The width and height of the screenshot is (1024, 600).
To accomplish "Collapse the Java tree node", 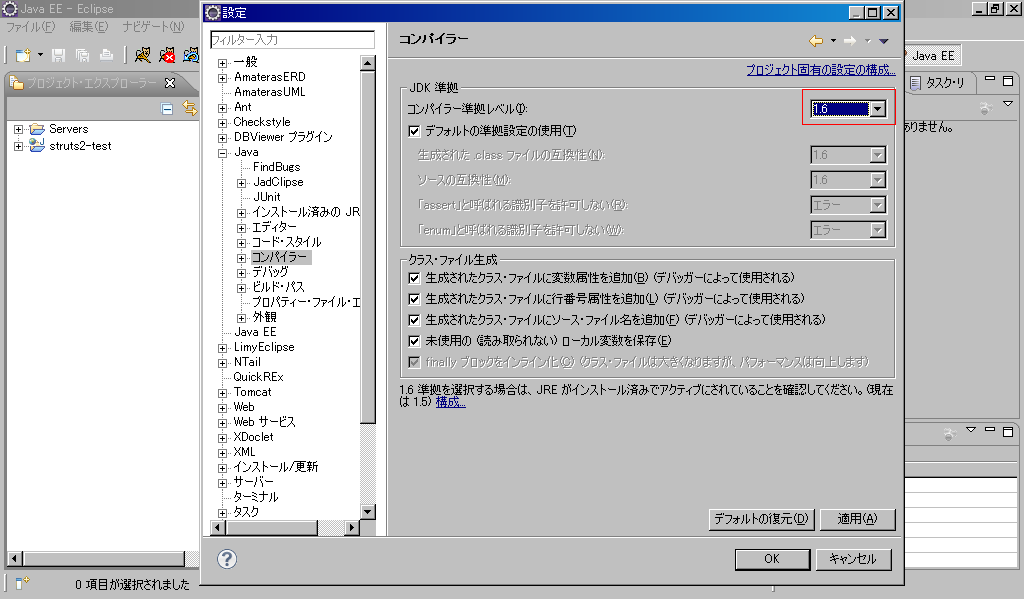I will tap(223, 153).
